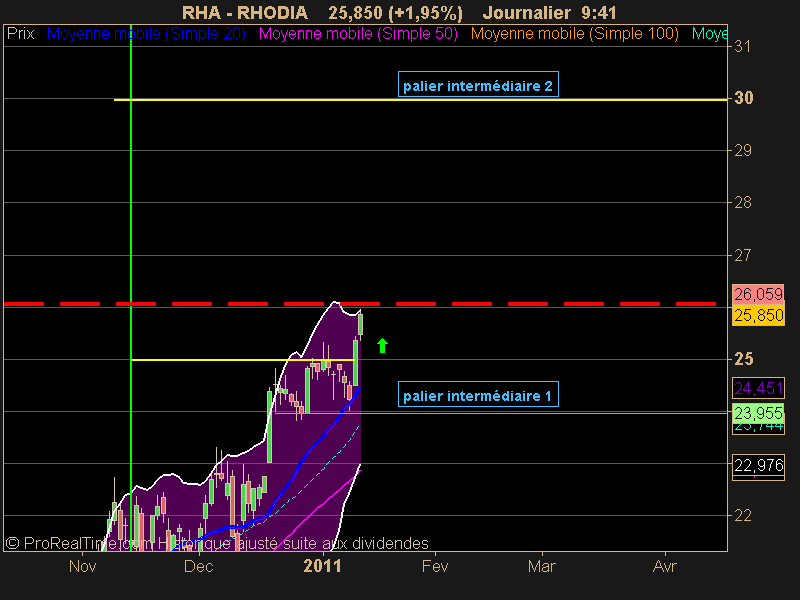
Task: Click the bold 30 price axis label
Action: tap(743, 97)
